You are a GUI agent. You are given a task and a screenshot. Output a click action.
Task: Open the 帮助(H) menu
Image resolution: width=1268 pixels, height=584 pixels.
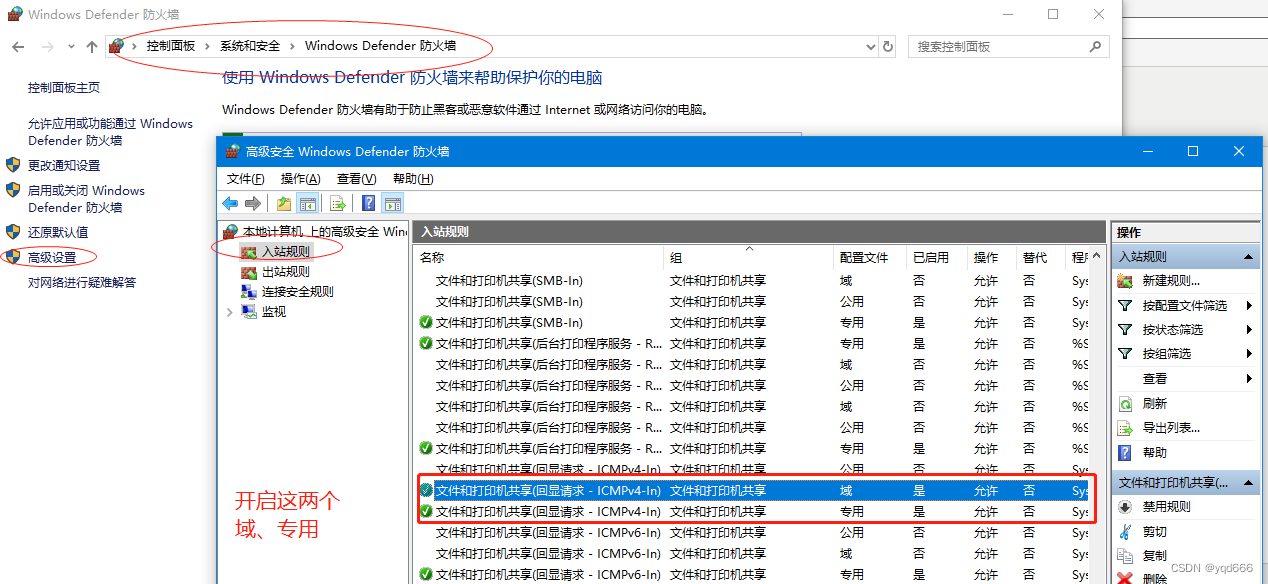(x=413, y=178)
